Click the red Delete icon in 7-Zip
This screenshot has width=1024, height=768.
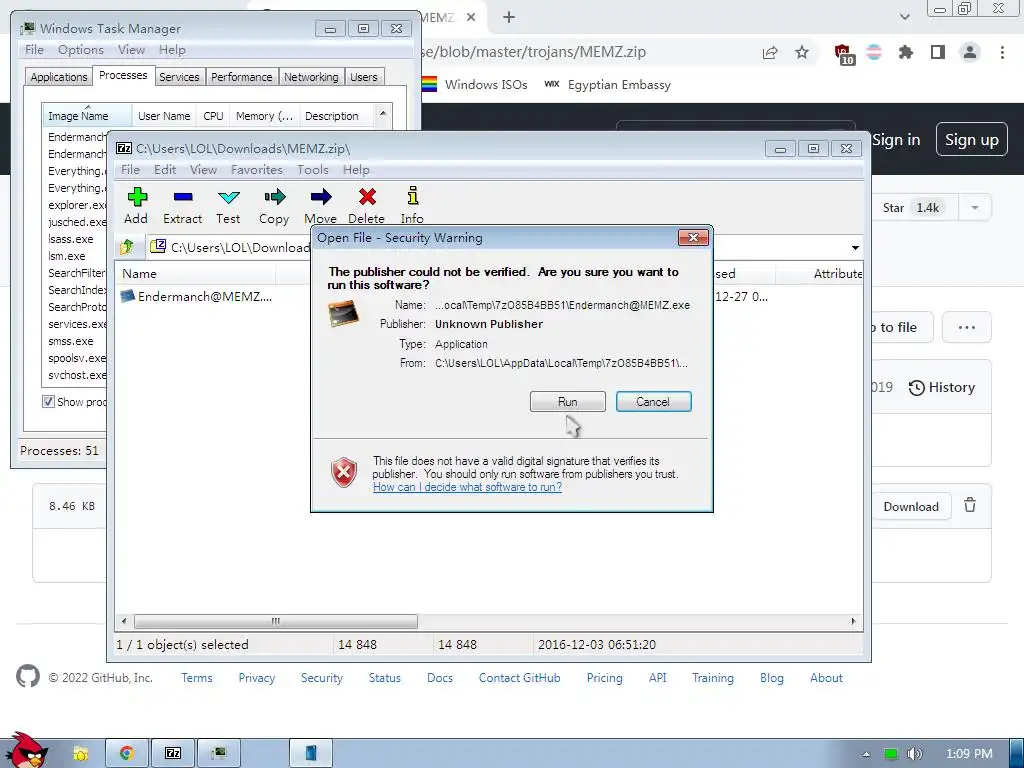(367, 197)
